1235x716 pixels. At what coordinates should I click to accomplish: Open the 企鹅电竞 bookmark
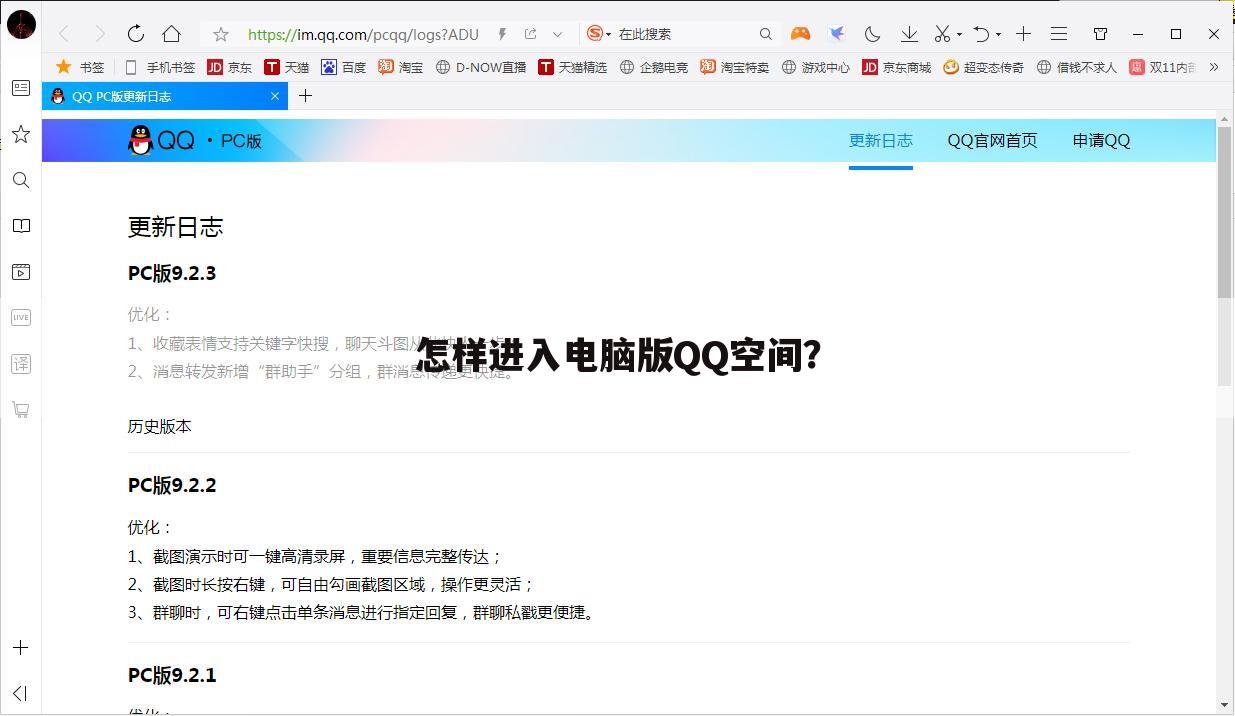click(x=653, y=67)
